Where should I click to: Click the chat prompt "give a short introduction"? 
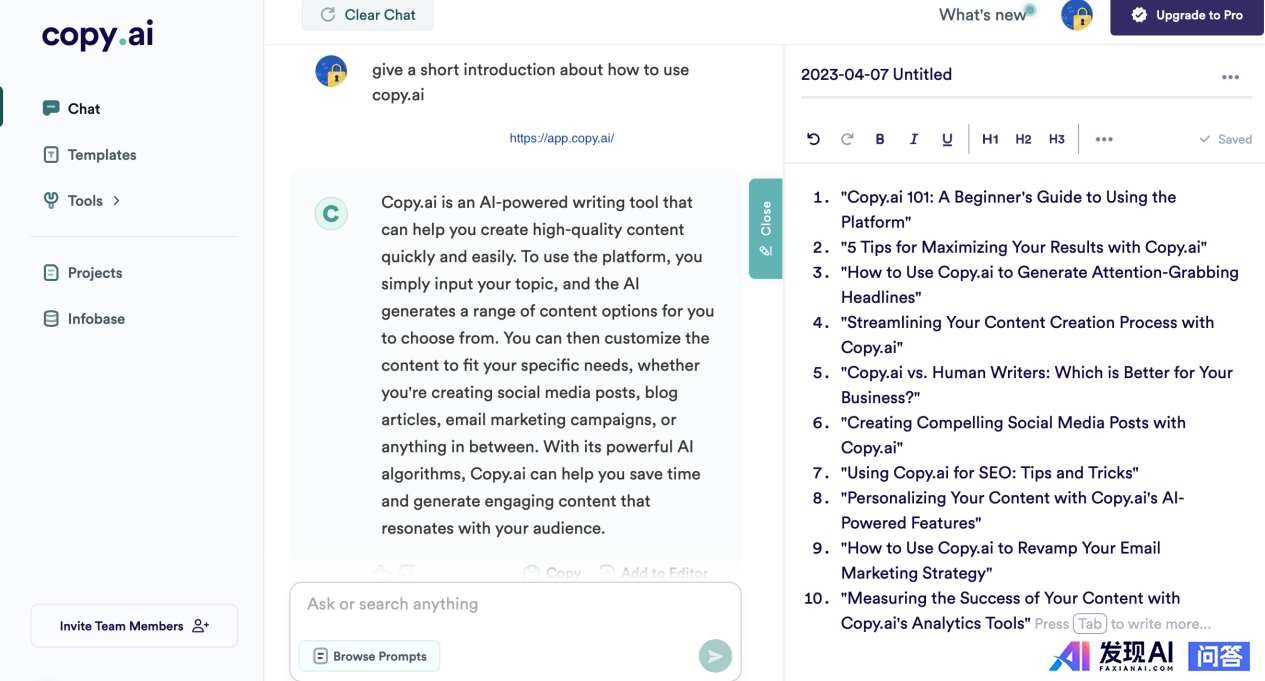530,82
